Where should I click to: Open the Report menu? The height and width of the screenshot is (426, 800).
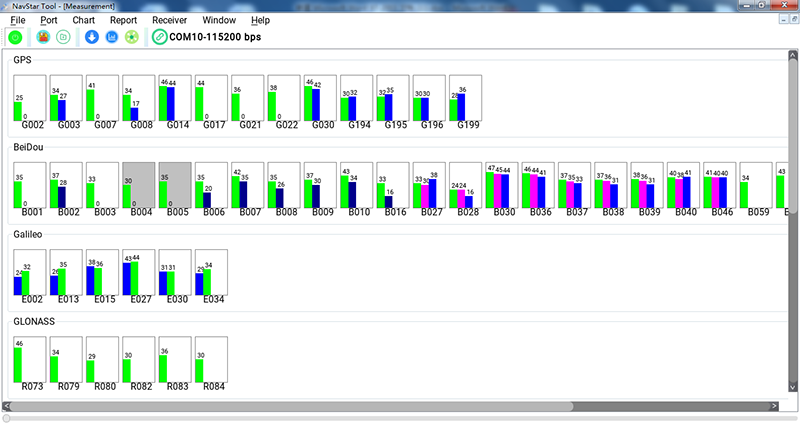click(123, 20)
